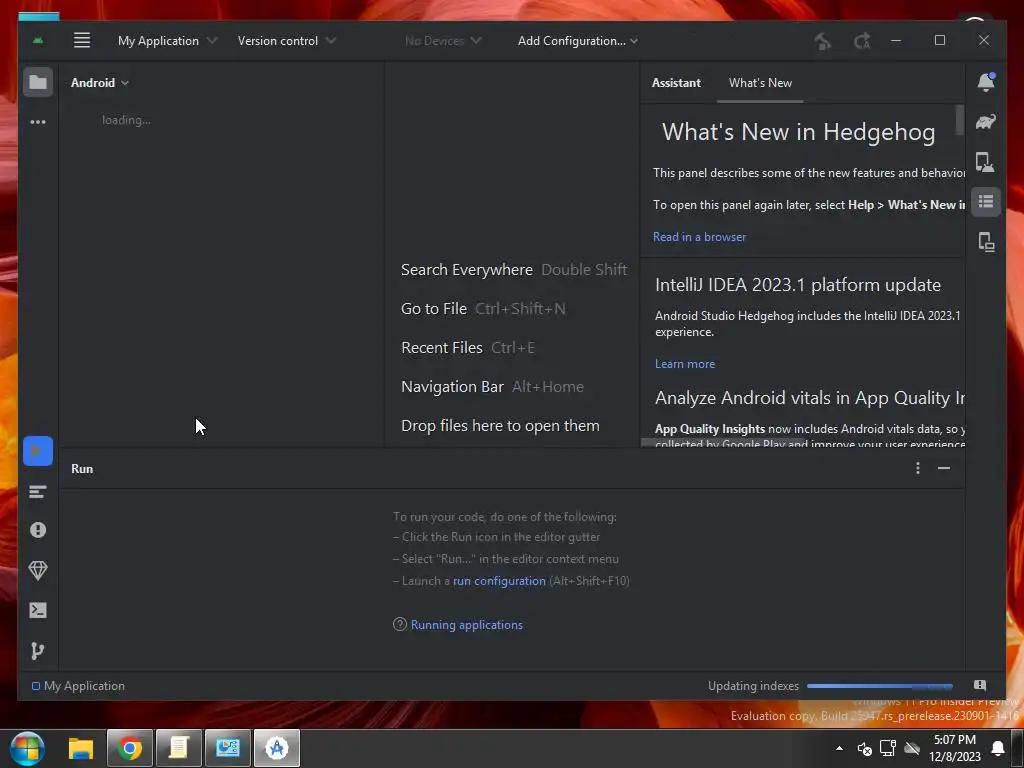This screenshot has width=1024, height=768.
Task: Click the Android Studio taskbar icon
Action: [277, 748]
